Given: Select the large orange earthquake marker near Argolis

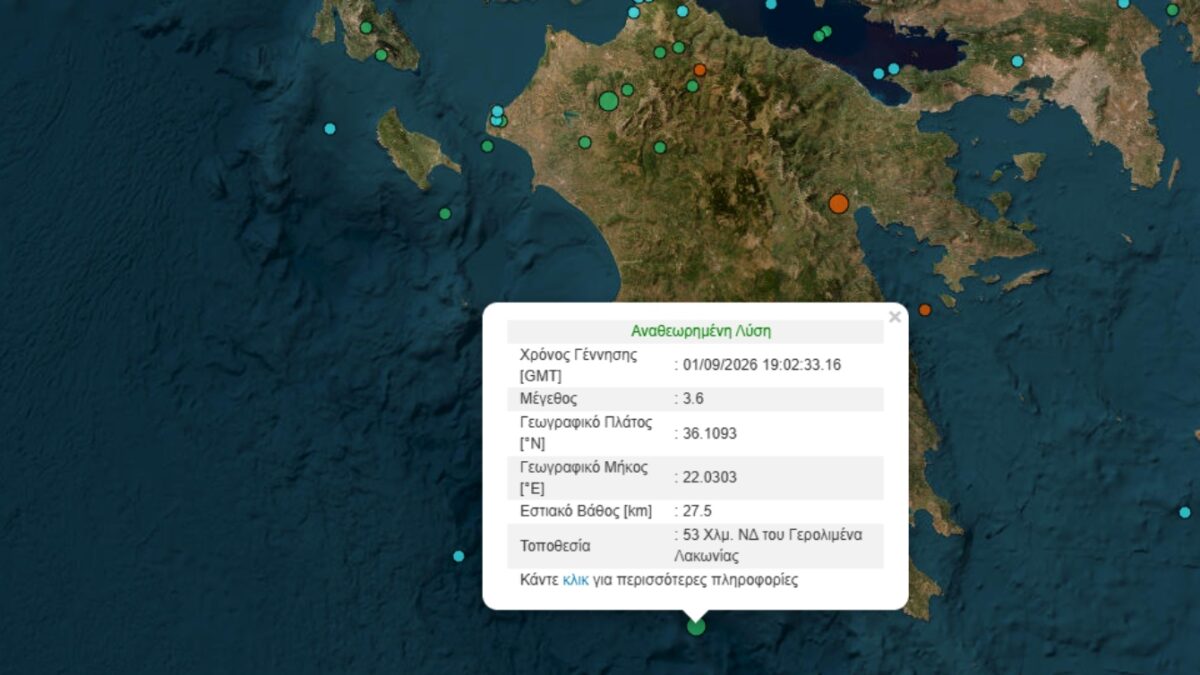Looking at the screenshot, I should pos(839,204).
